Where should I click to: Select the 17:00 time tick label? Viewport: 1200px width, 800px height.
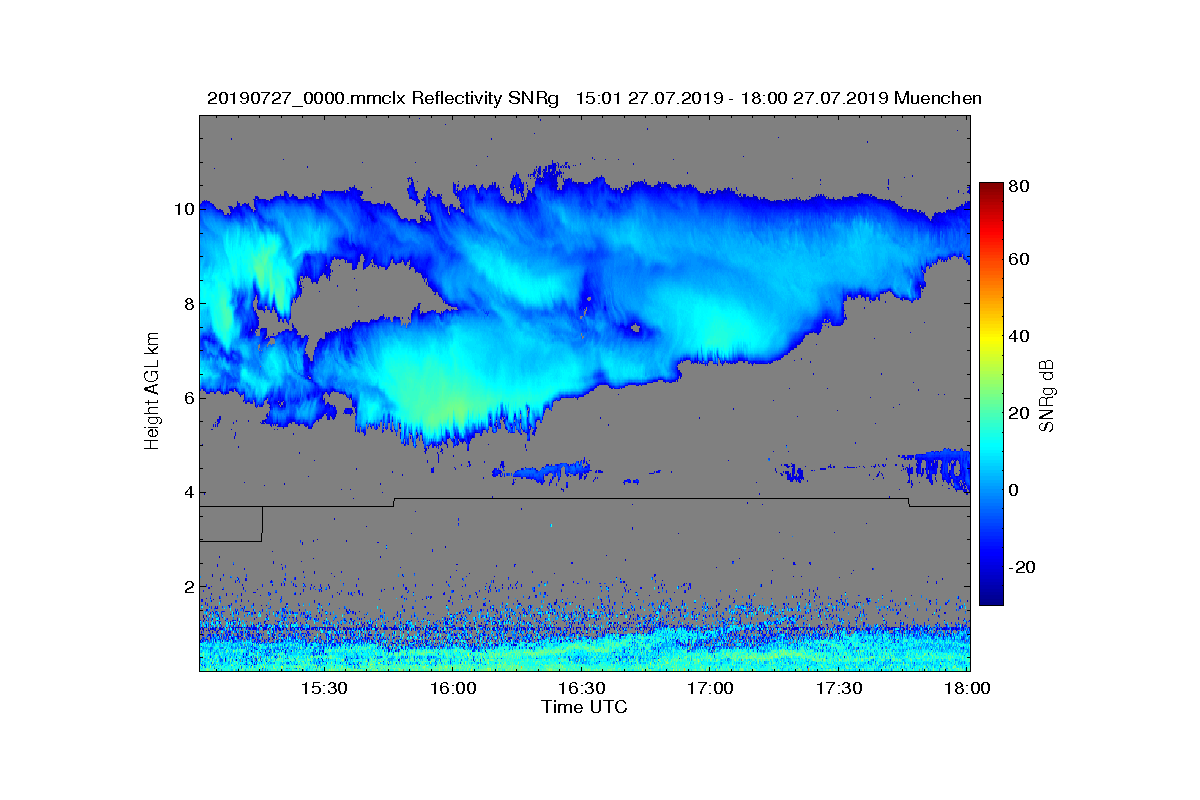click(711, 689)
